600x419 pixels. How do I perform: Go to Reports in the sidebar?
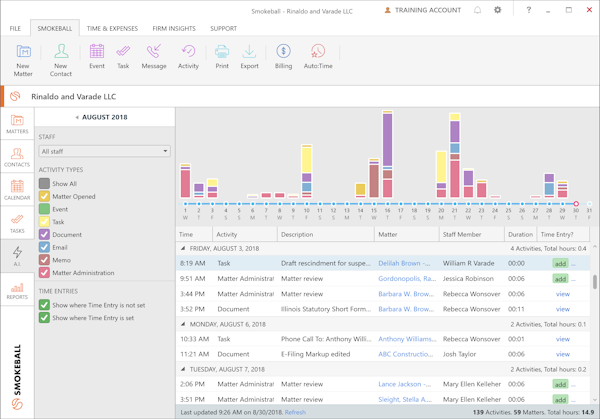coord(17,291)
